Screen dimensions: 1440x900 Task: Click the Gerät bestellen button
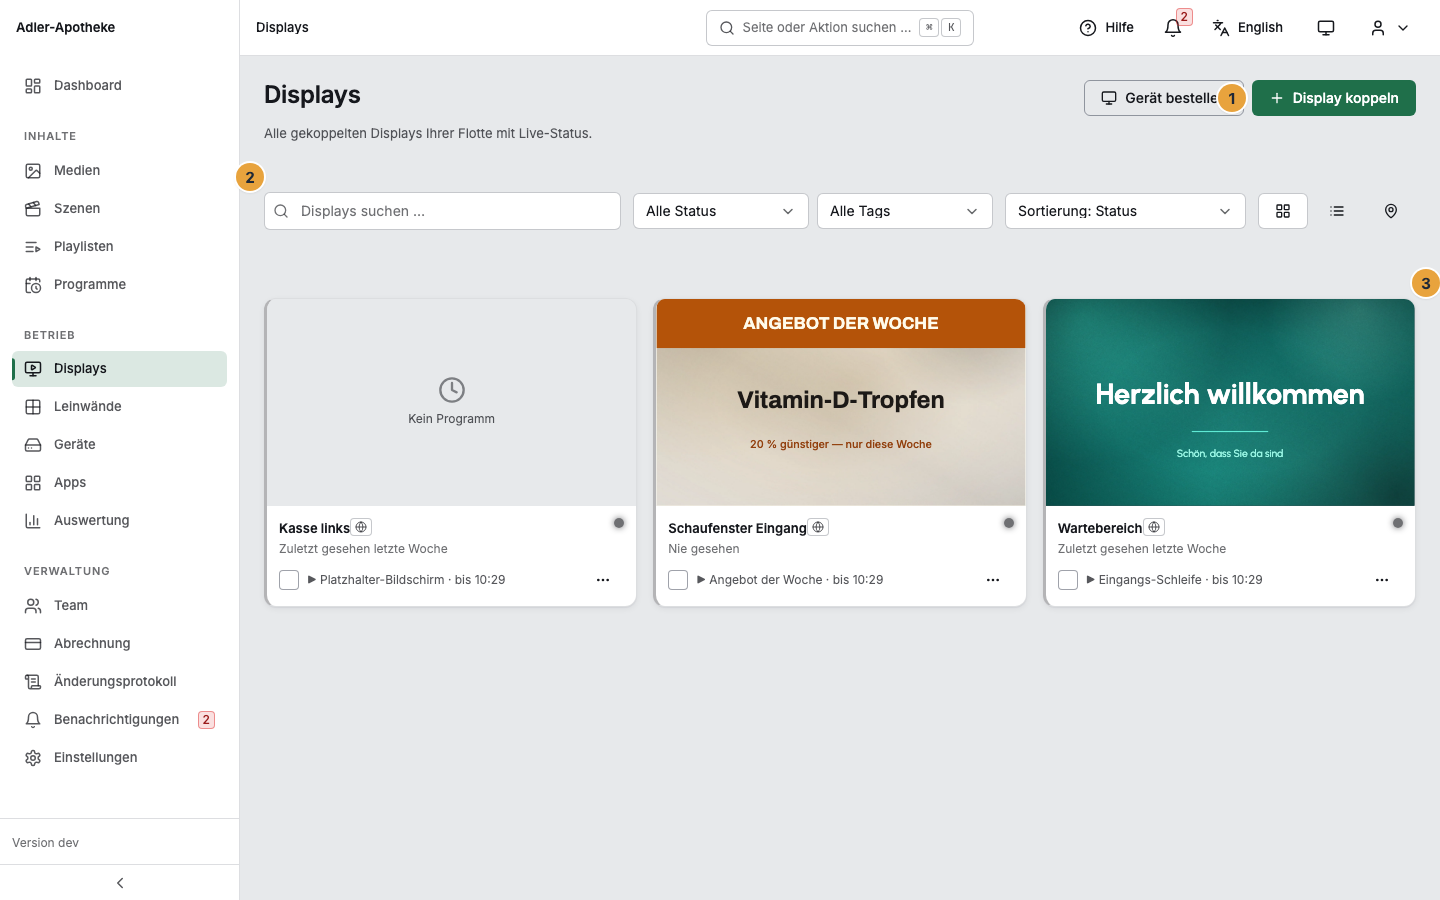tap(1164, 98)
